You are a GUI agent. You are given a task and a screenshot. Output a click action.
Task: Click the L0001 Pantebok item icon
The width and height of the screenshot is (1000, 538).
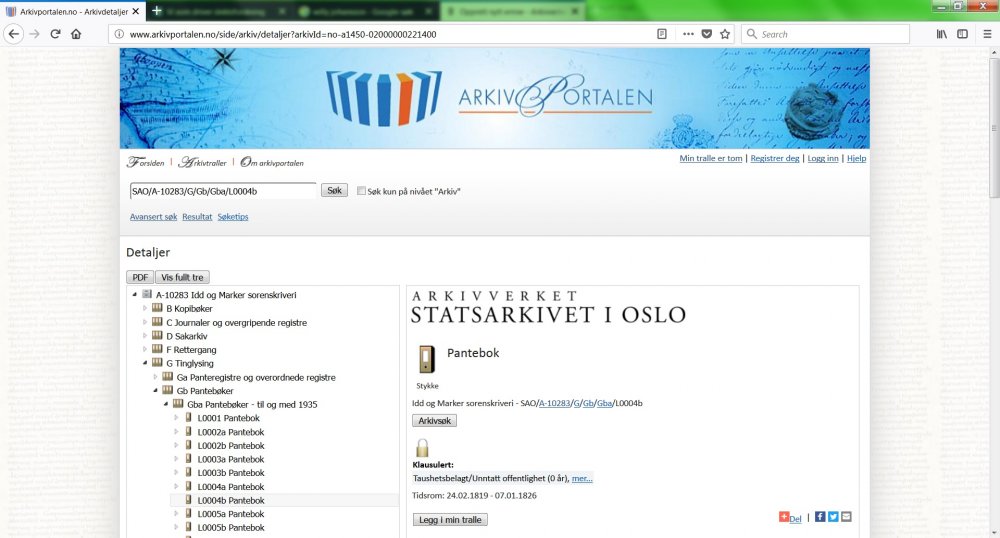point(189,418)
